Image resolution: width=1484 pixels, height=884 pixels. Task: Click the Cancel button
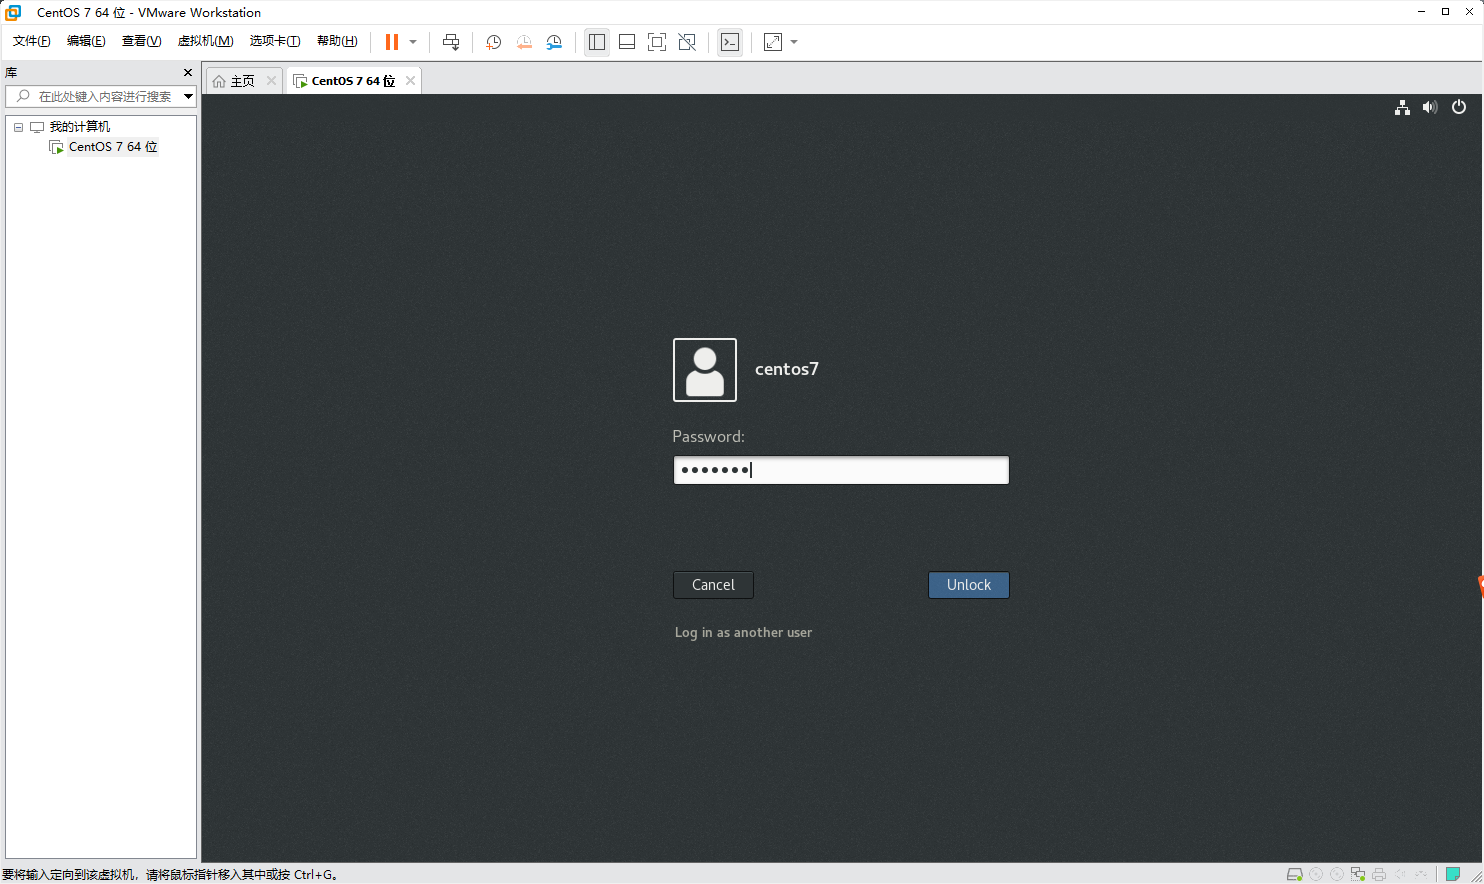tap(713, 585)
